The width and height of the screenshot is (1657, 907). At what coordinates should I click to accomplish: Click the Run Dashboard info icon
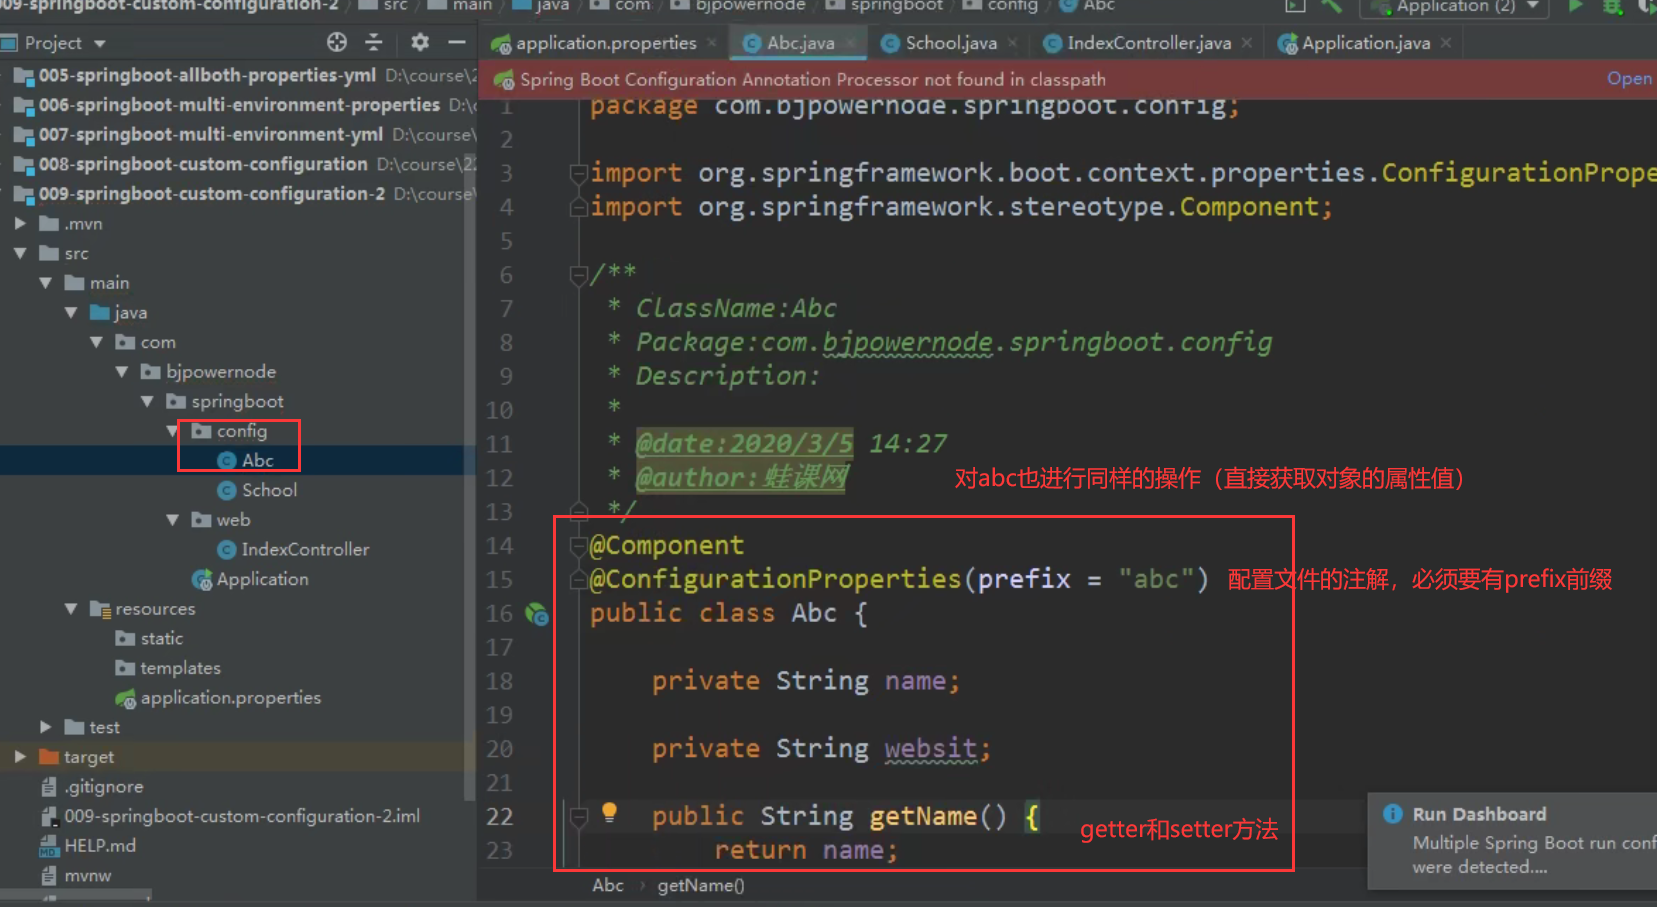[1392, 814]
